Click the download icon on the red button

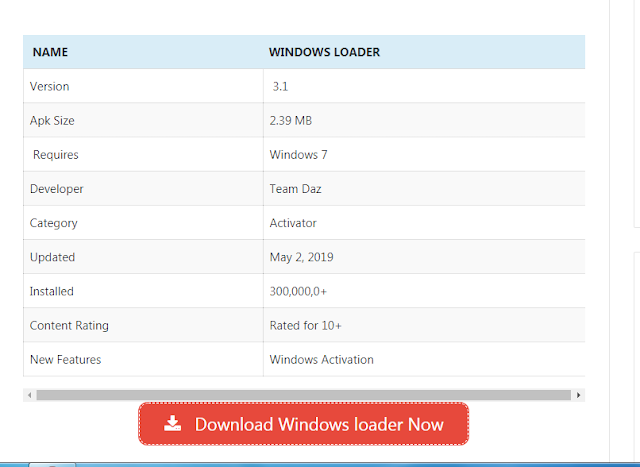tap(173, 424)
